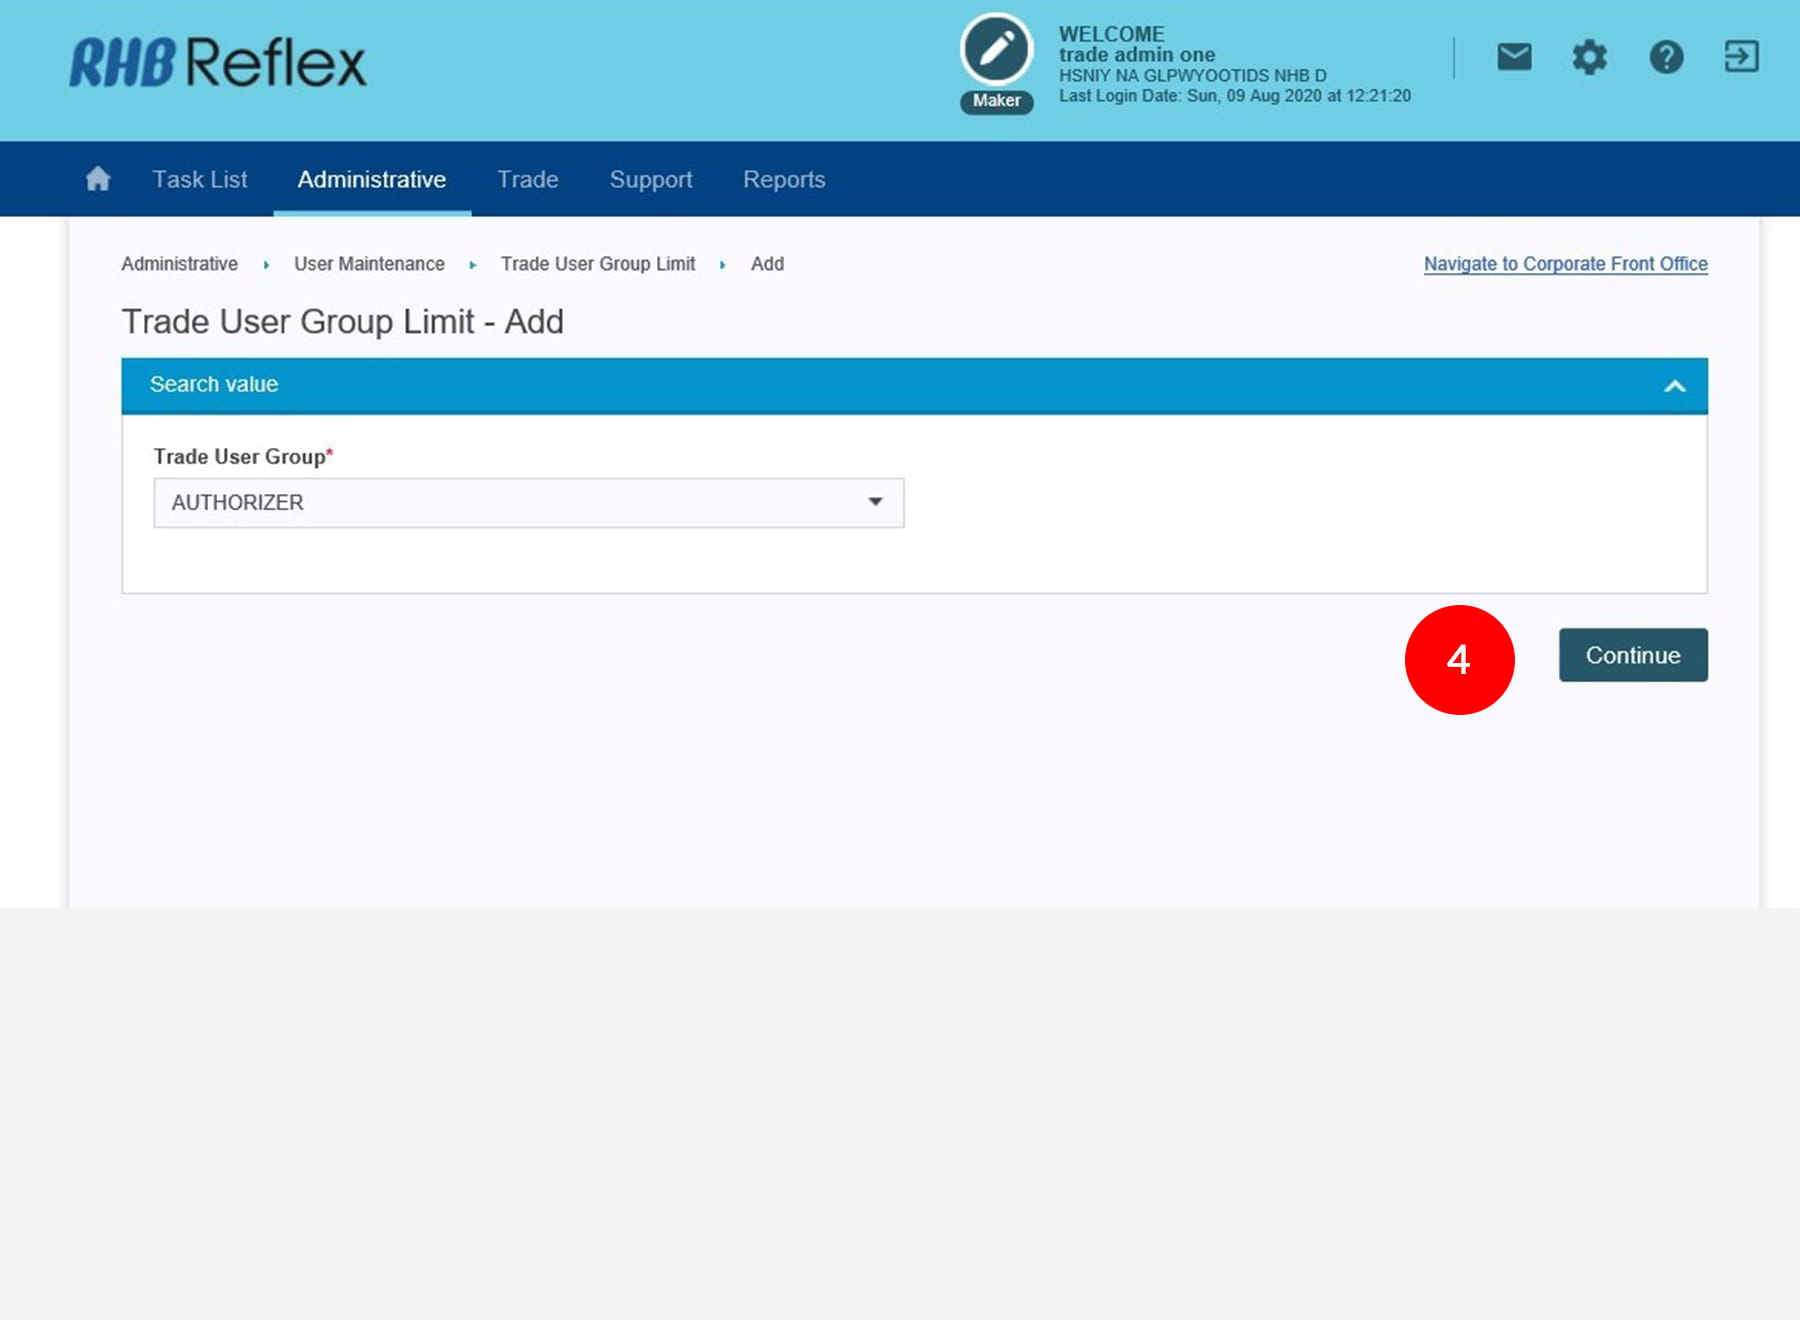
Task: Open the Trade menu
Action: pyautogui.click(x=528, y=179)
